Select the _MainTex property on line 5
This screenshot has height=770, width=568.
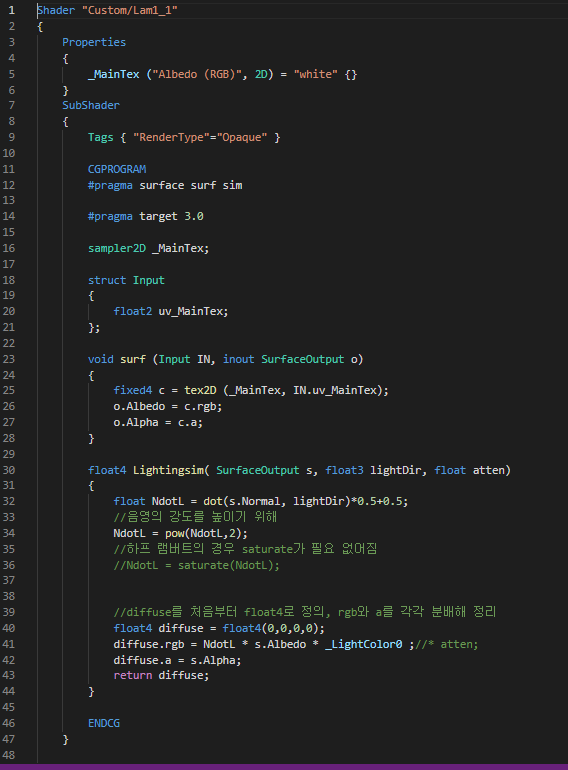click(x=113, y=74)
